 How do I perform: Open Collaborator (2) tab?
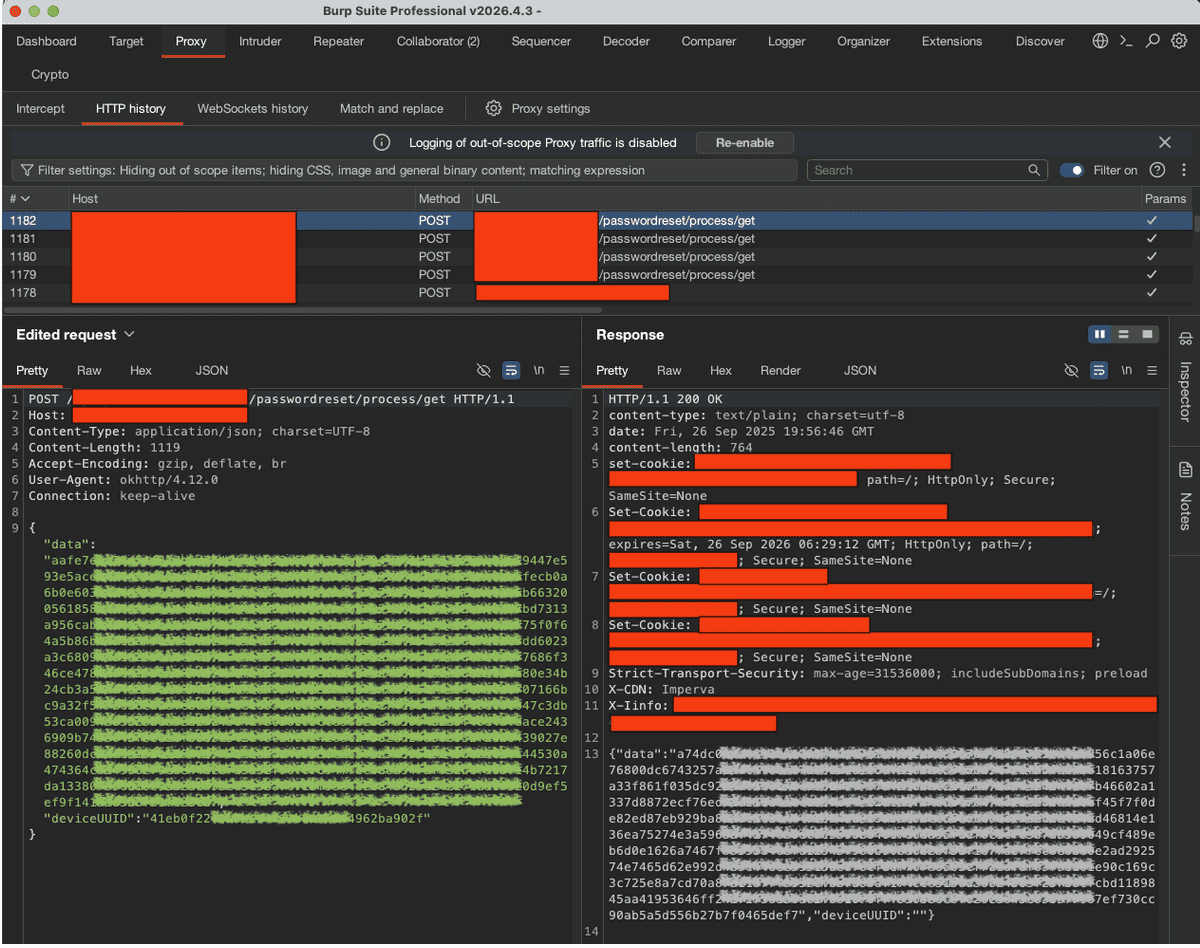point(438,41)
